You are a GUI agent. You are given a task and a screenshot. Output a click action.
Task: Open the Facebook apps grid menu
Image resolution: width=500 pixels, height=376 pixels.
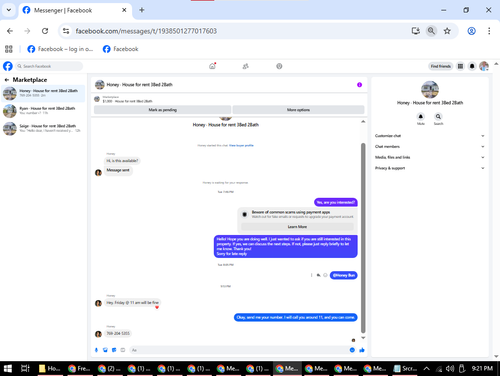coord(460,66)
